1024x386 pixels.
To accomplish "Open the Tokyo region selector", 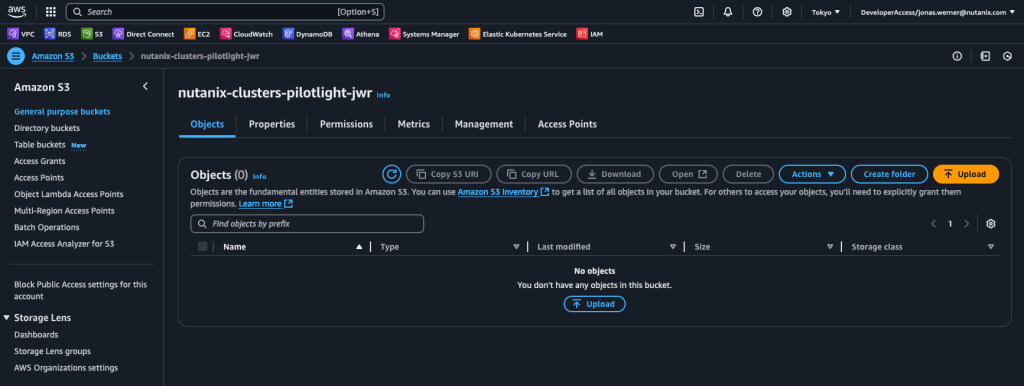I will tap(825, 12).
